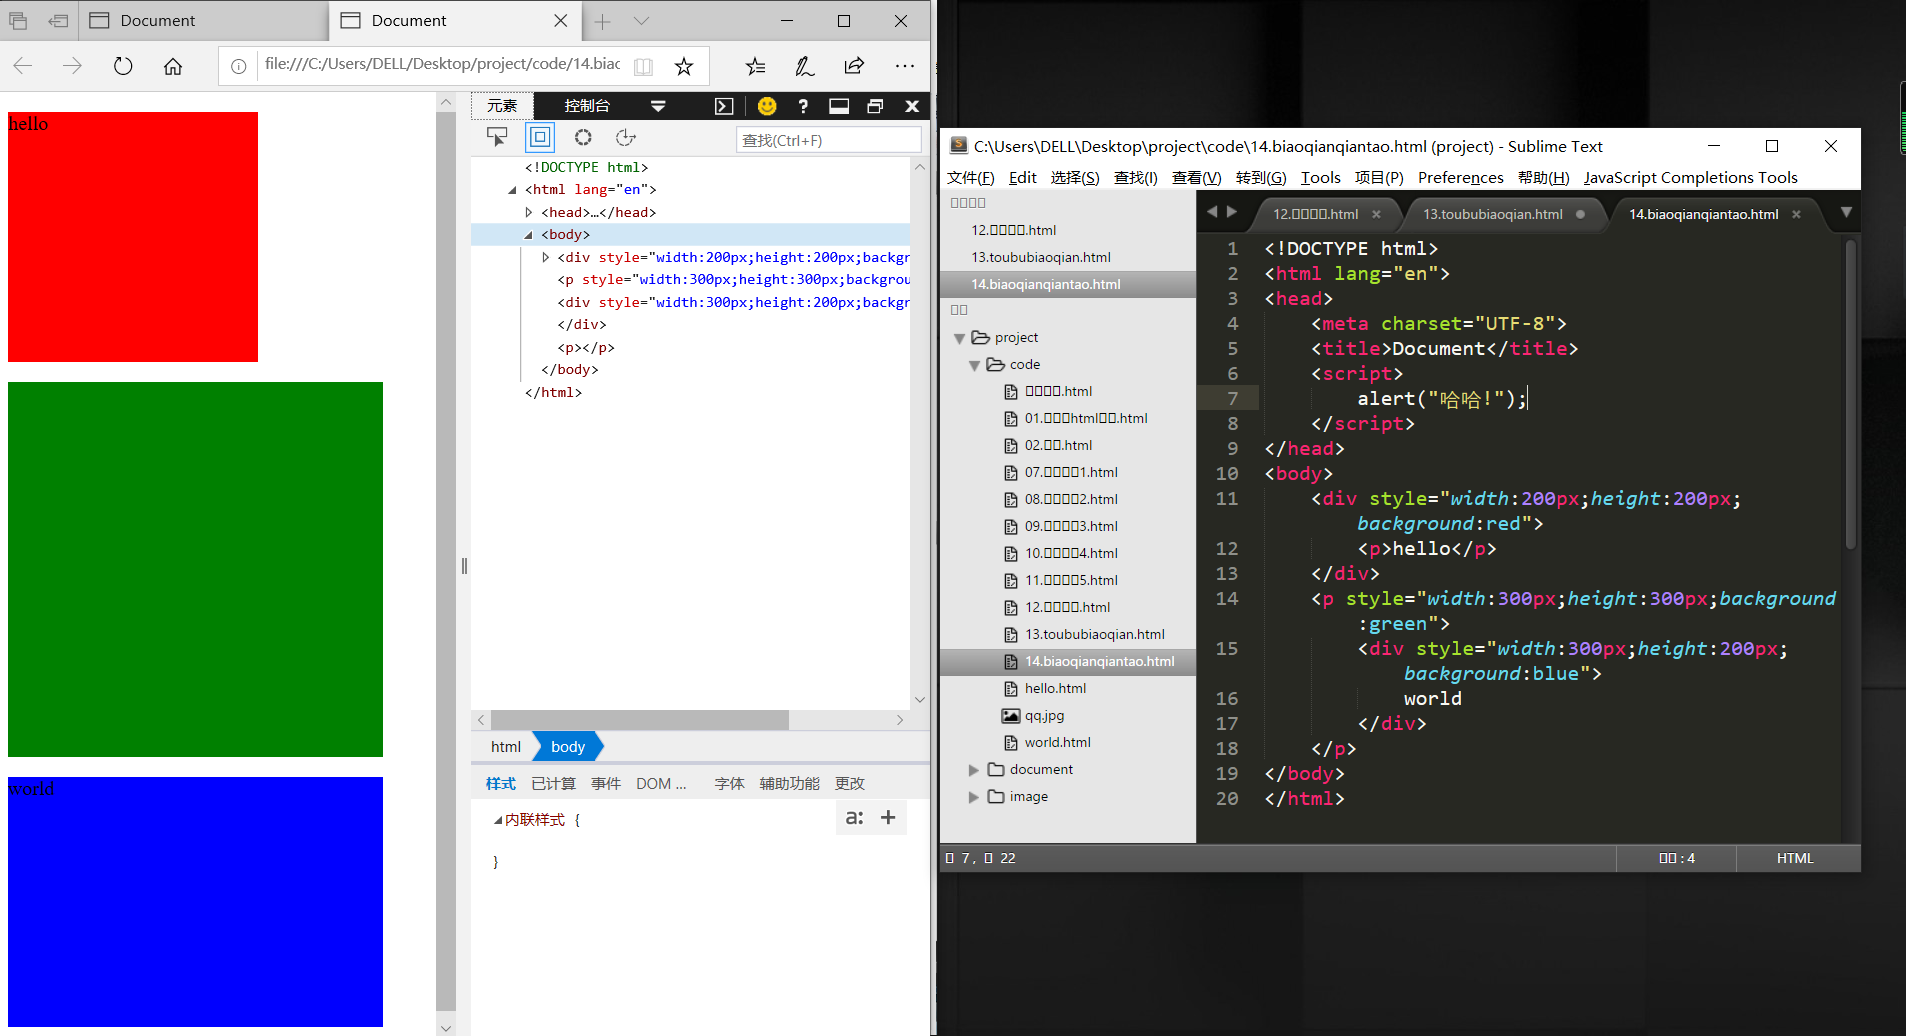Close the 14.biaoqianqiantao.html editor tab
The height and width of the screenshot is (1036, 1906).
(x=1796, y=214)
